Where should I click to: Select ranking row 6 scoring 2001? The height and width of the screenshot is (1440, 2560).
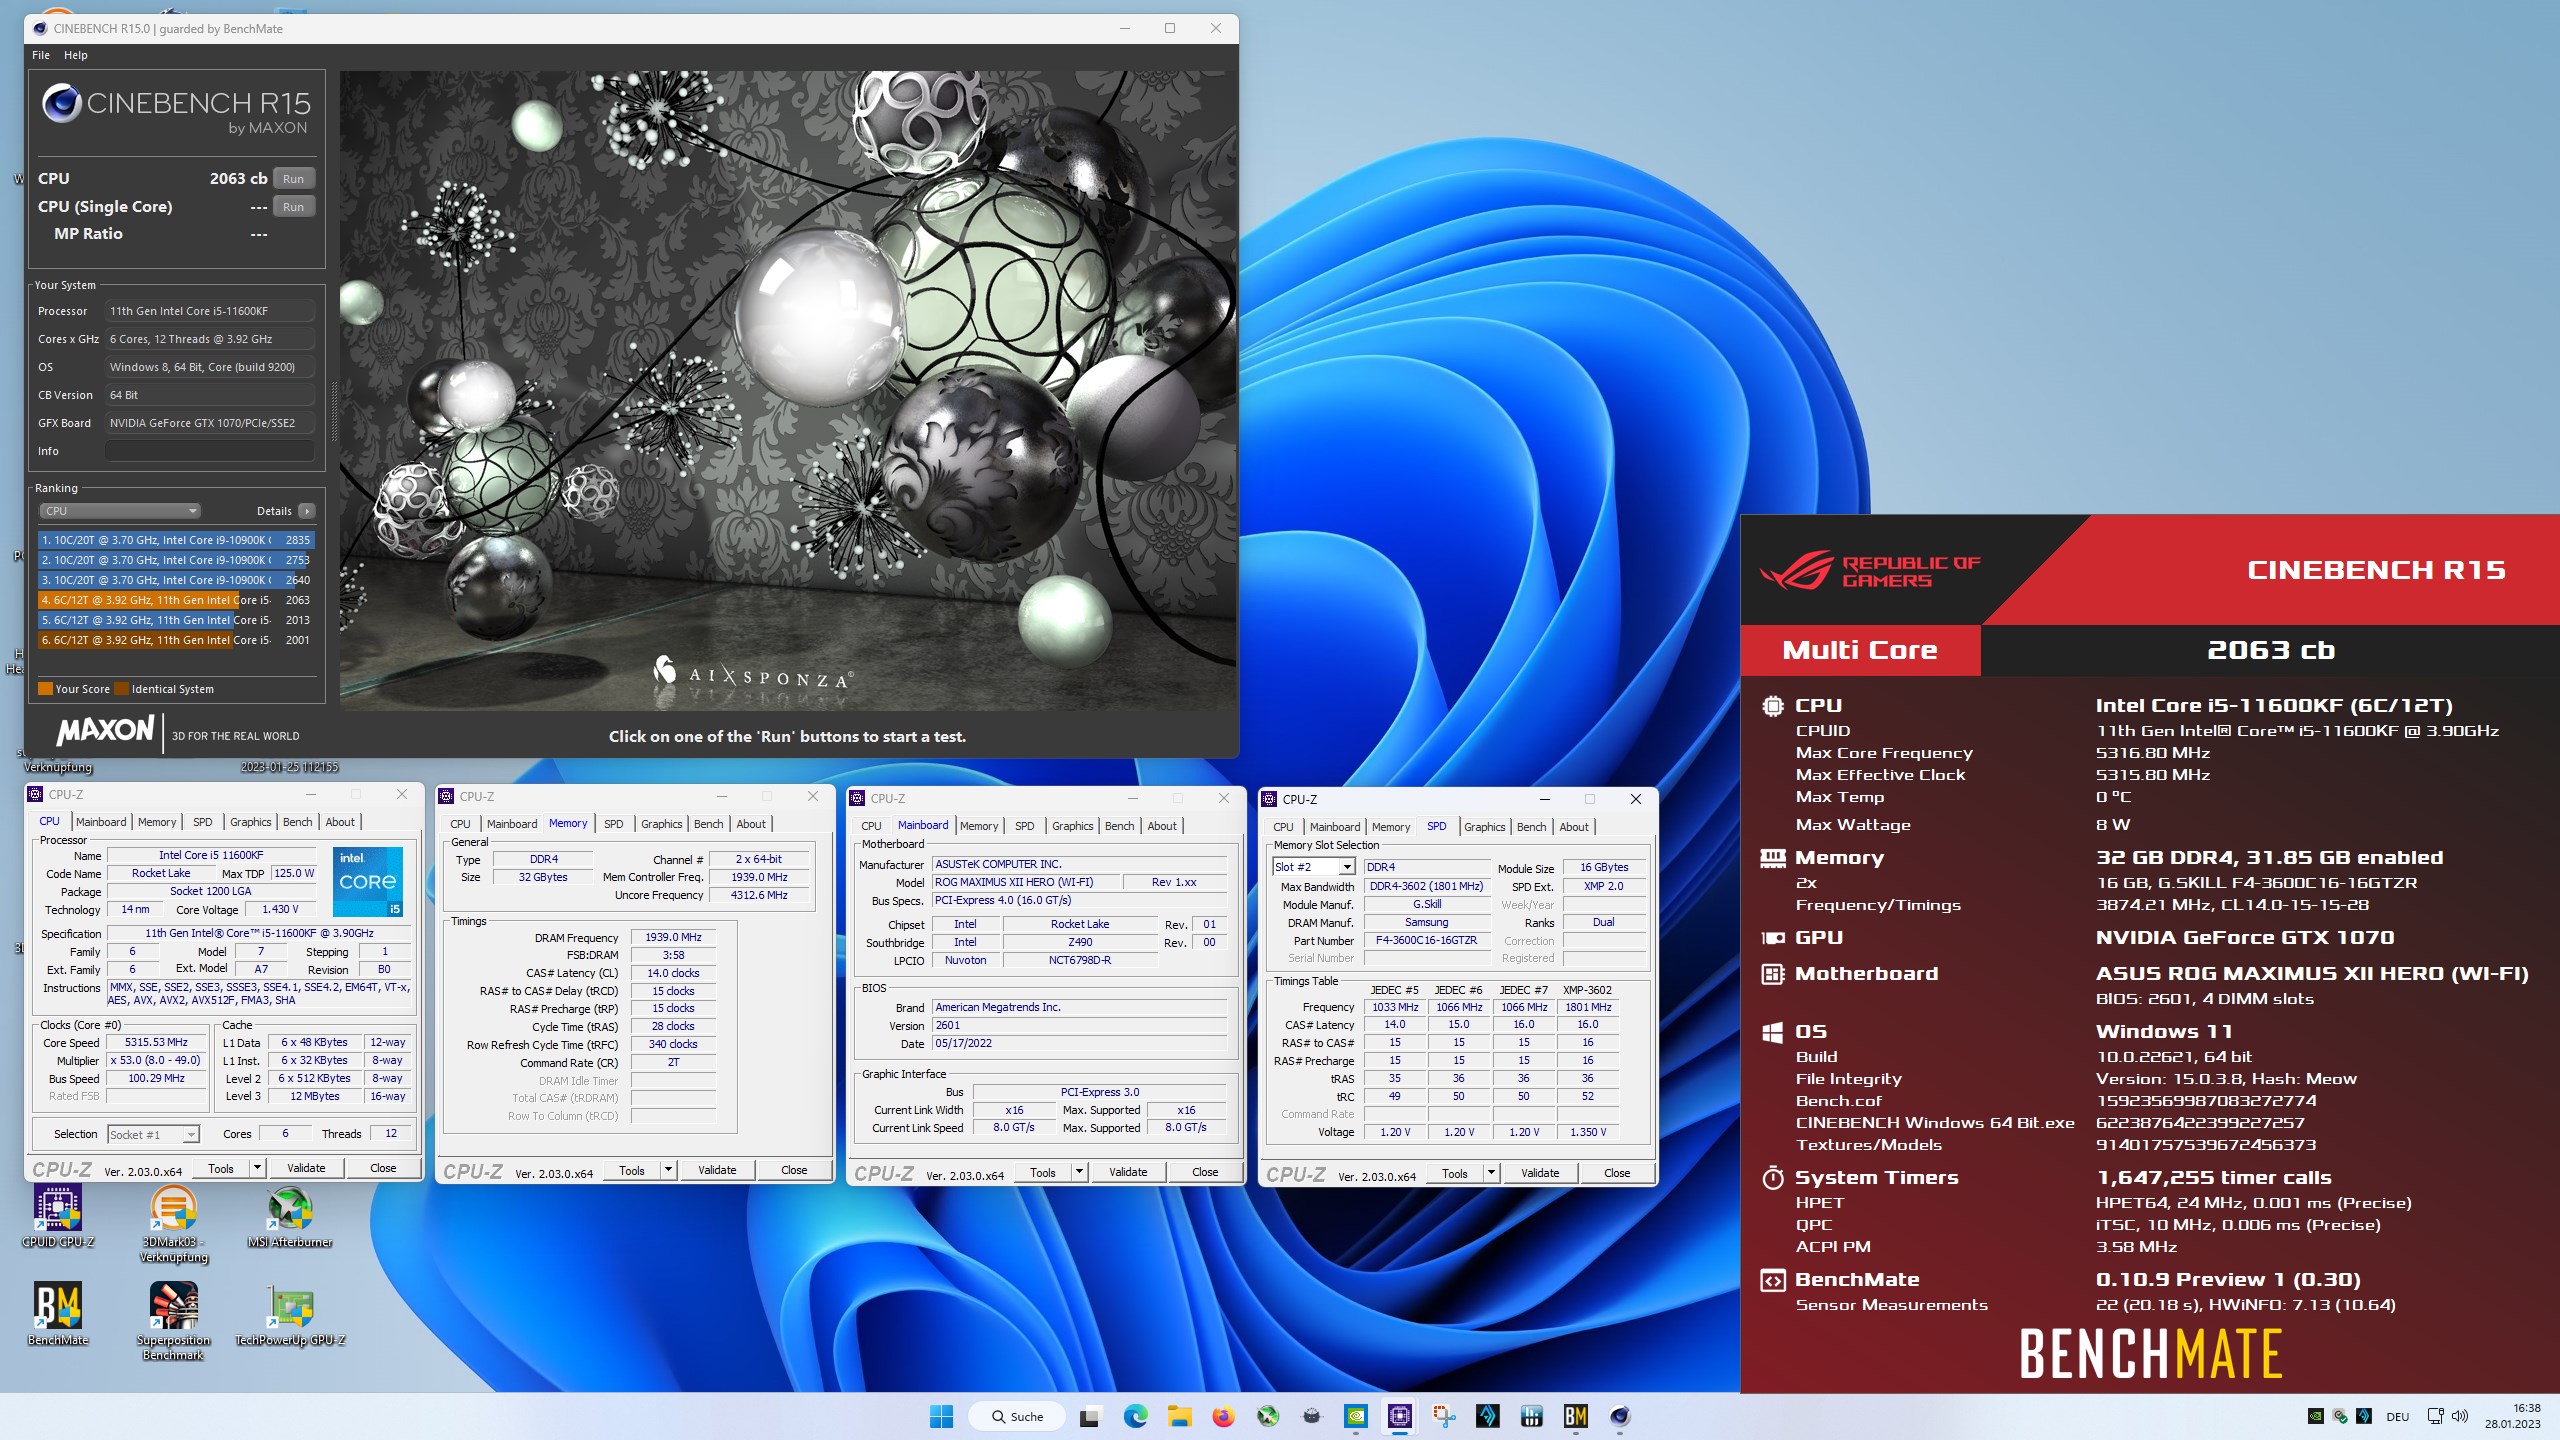click(x=176, y=640)
